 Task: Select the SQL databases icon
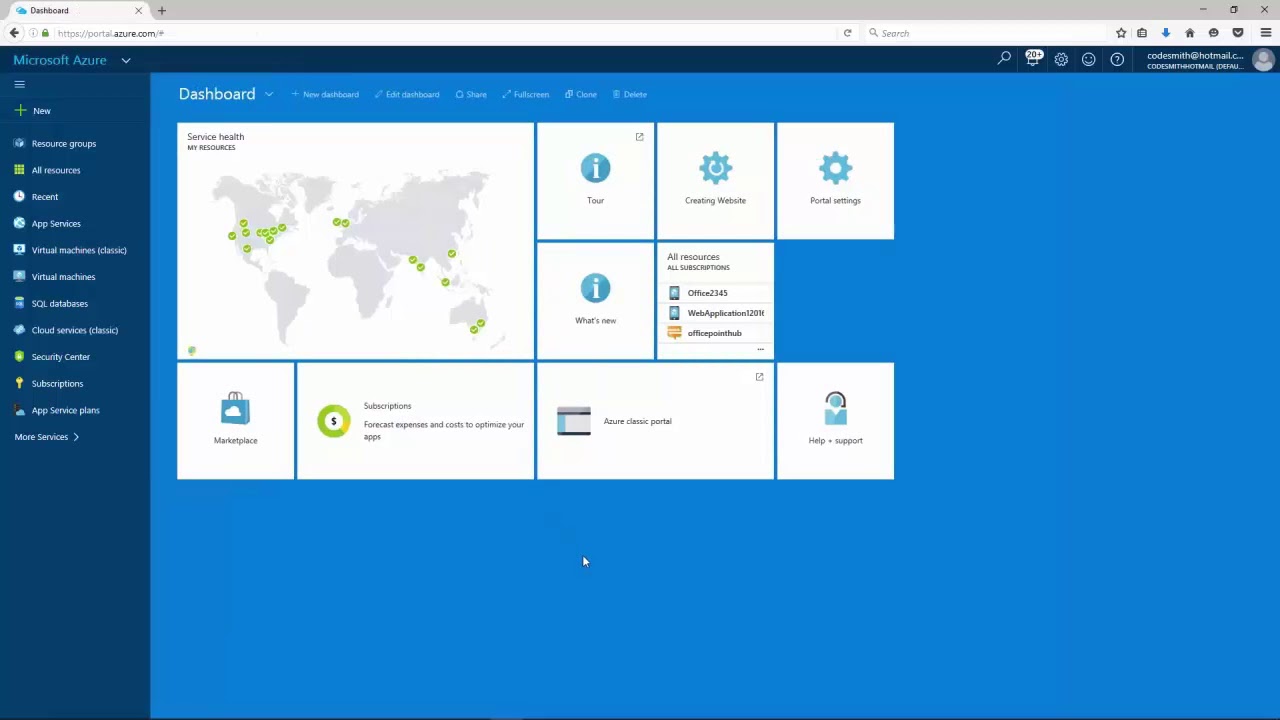19,303
